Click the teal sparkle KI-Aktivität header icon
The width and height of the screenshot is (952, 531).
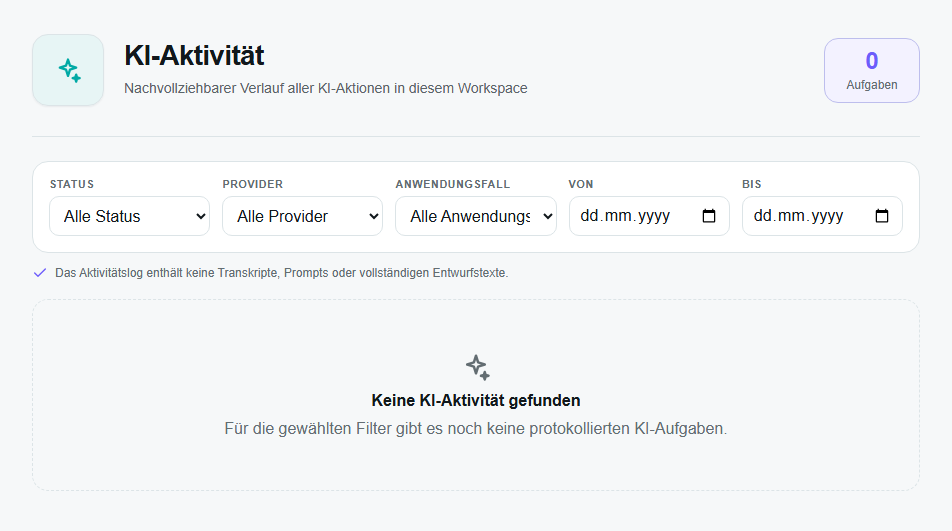(68, 70)
